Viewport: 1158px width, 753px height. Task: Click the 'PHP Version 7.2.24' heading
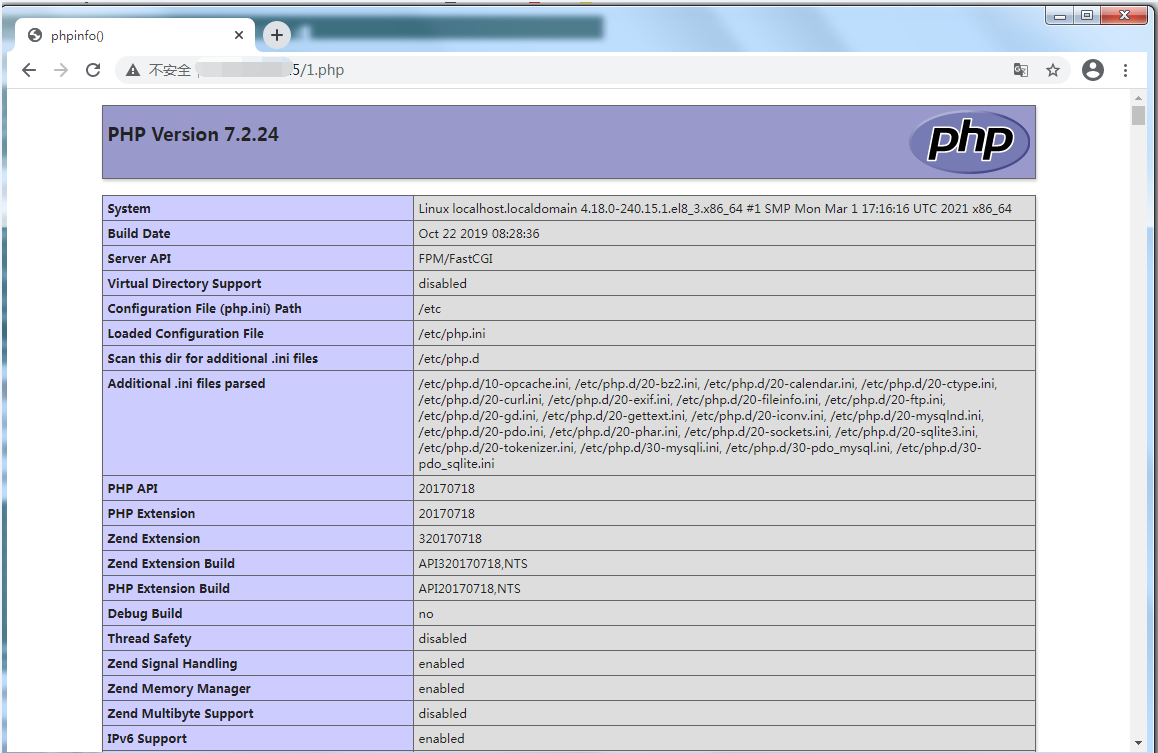click(x=193, y=134)
